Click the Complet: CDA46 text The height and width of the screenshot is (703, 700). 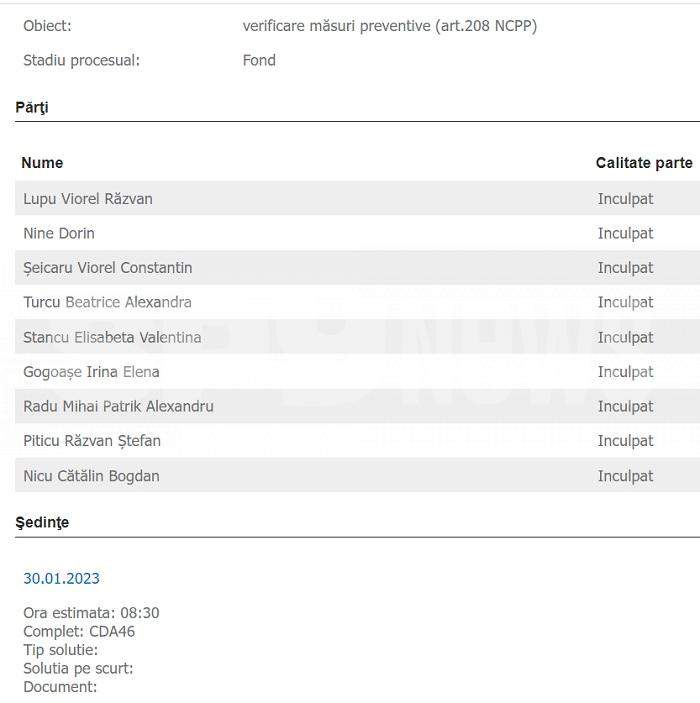click(79, 631)
